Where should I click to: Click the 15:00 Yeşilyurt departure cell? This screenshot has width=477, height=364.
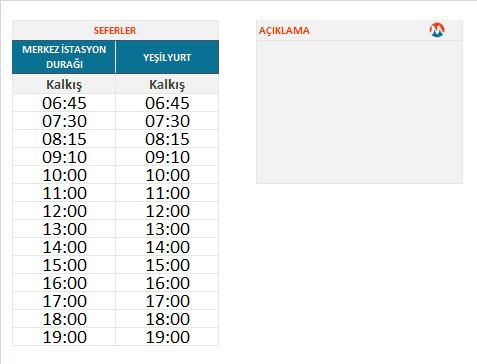167,265
